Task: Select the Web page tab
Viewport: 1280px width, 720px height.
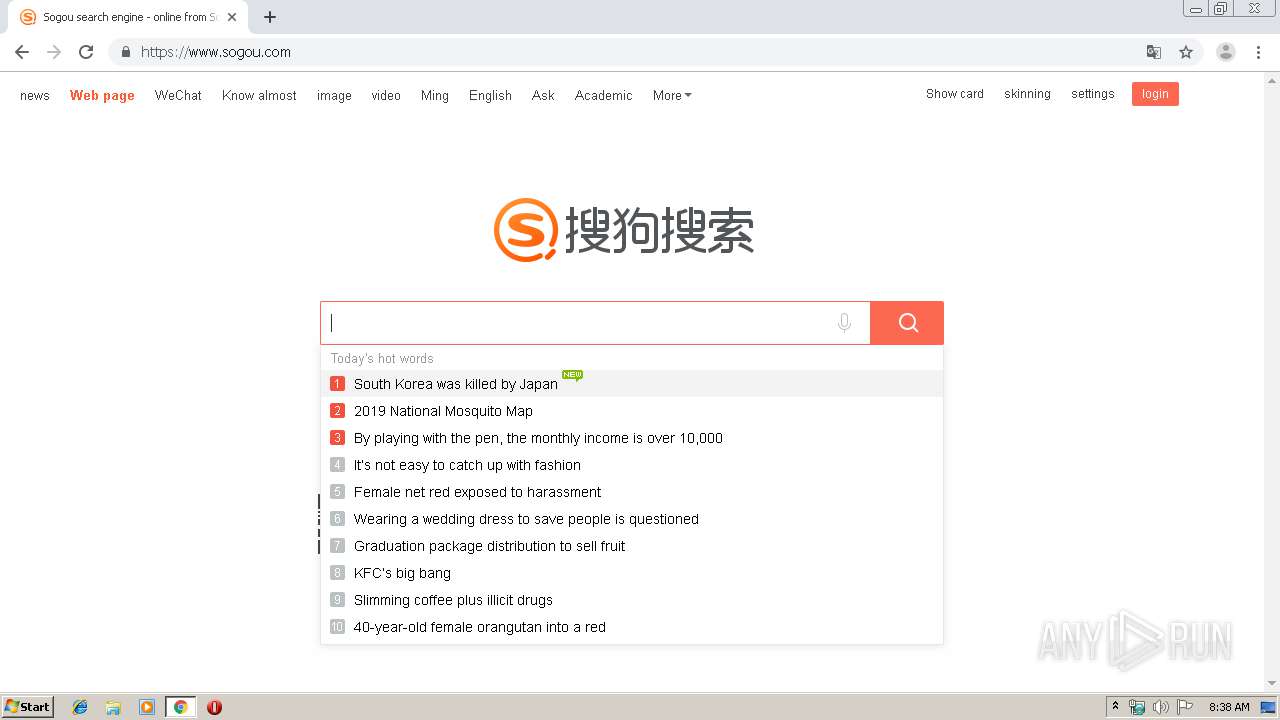Action: [102, 95]
